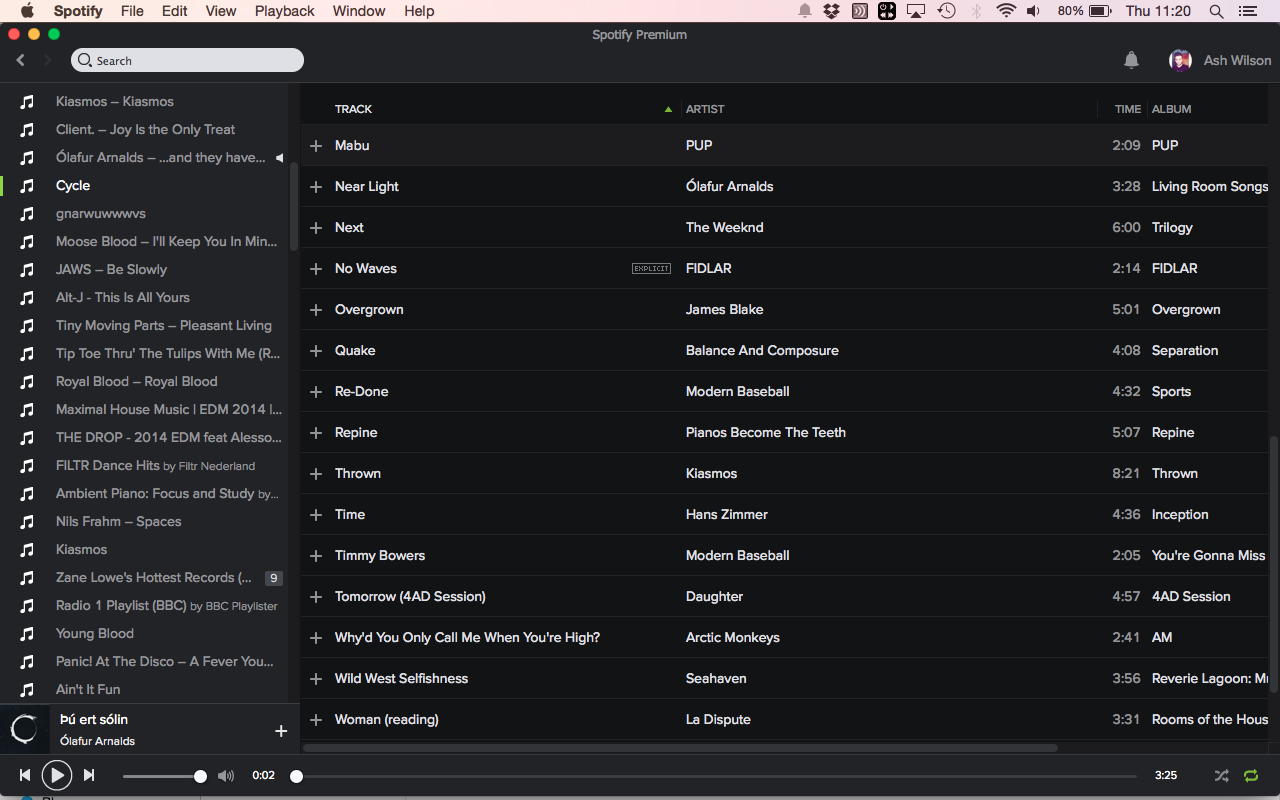Add Thrown track to your library
Screen dimensions: 1280x800
coord(316,474)
